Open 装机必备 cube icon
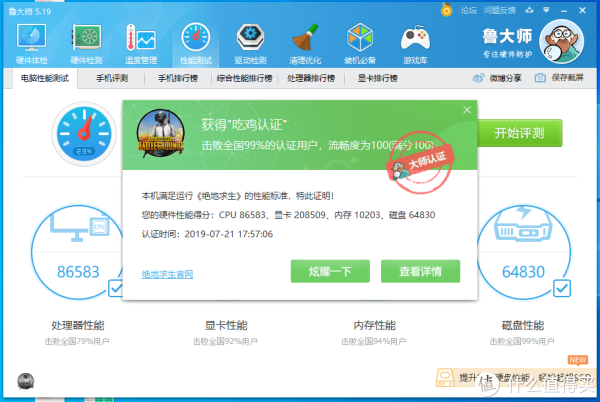The width and height of the screenshot is (600, 402). point(360,43)
